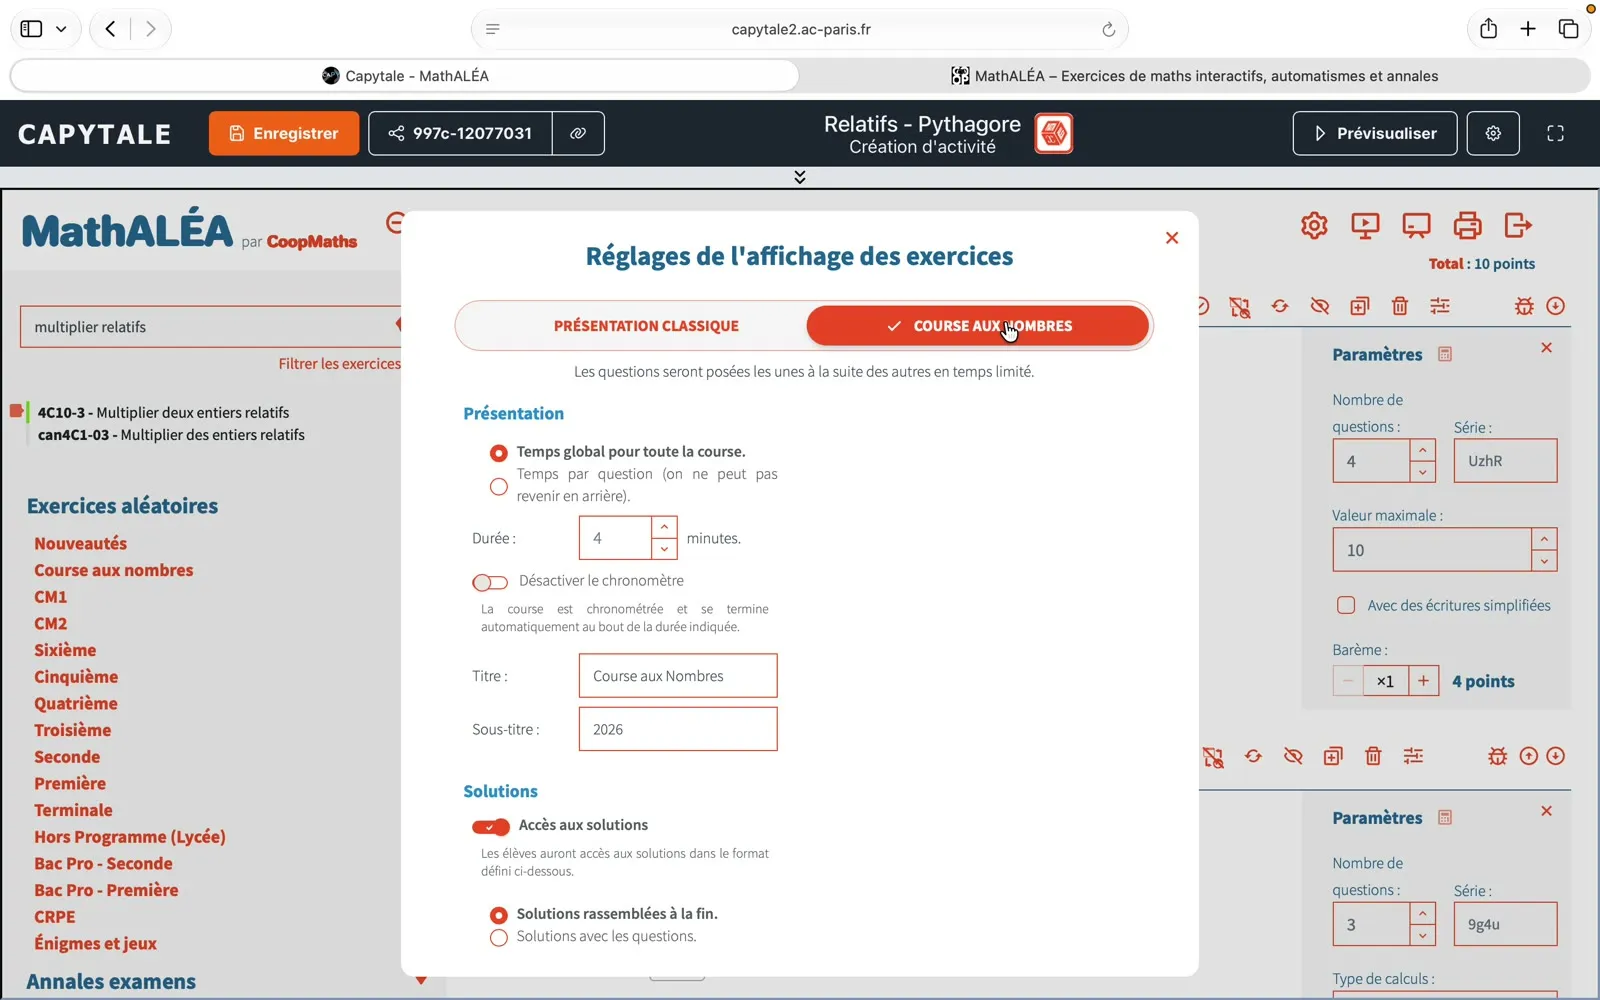Click the Titre input field
This screenshot has width=1600, height=1000.
click(x=678, y=676)
